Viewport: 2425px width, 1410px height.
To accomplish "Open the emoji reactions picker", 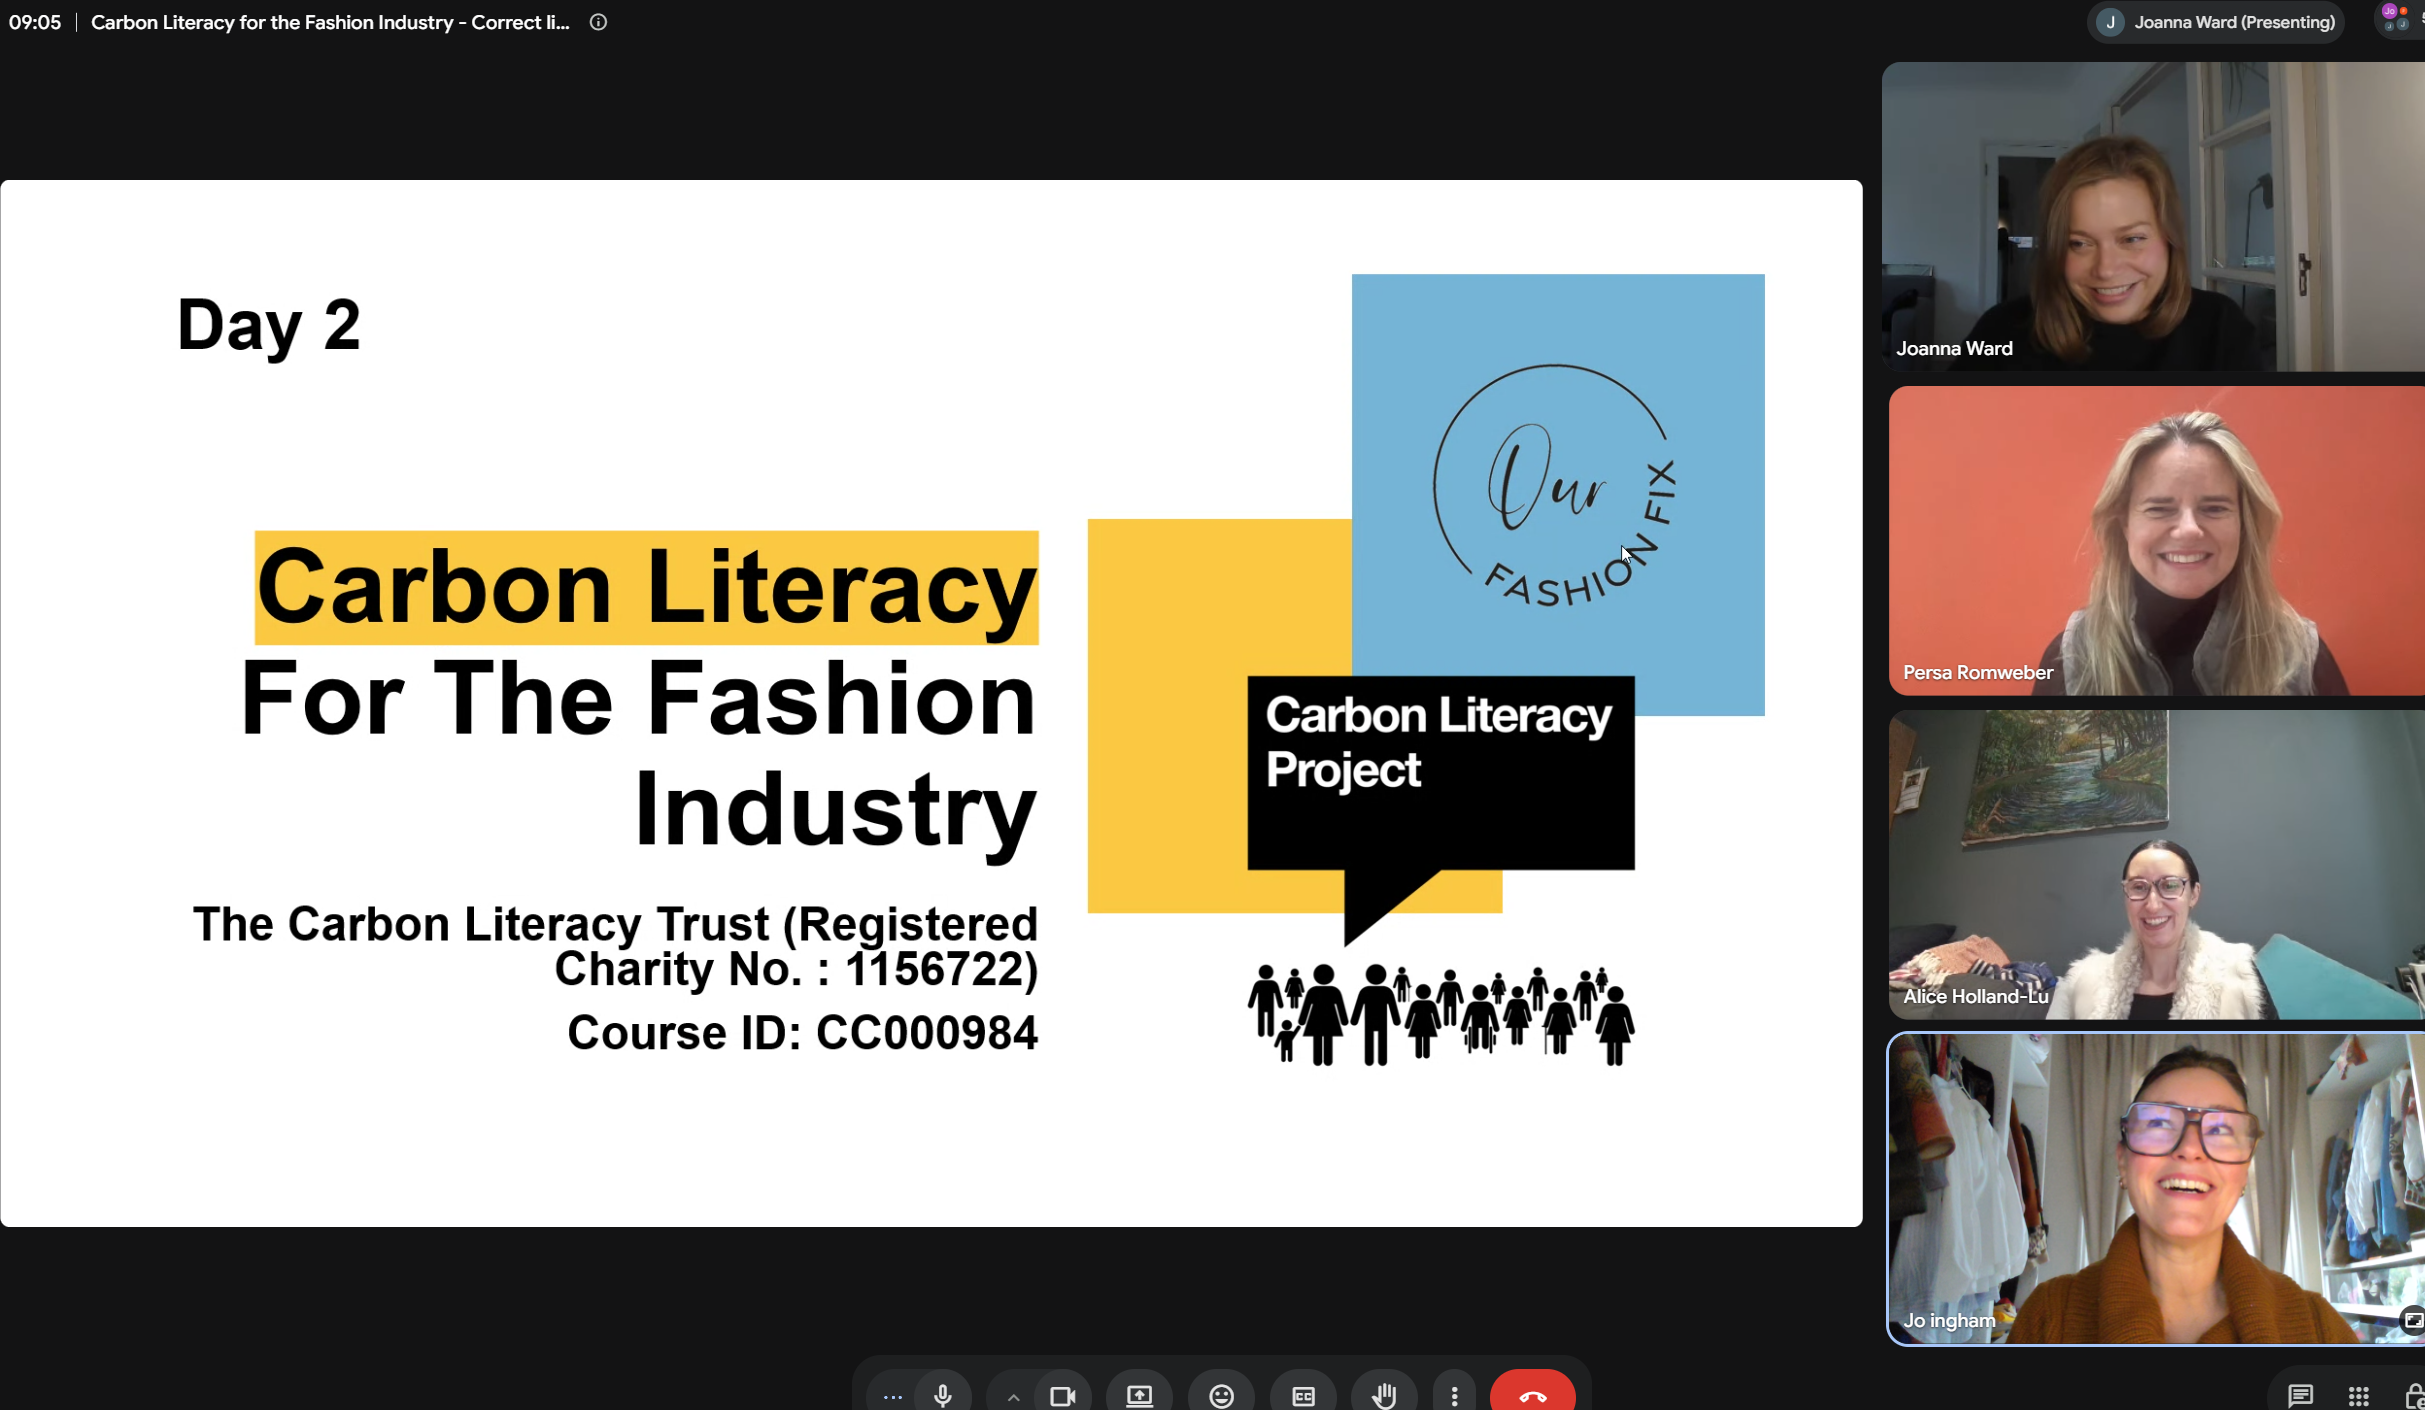I will pyautogui.click(x=1221, y=1394).
